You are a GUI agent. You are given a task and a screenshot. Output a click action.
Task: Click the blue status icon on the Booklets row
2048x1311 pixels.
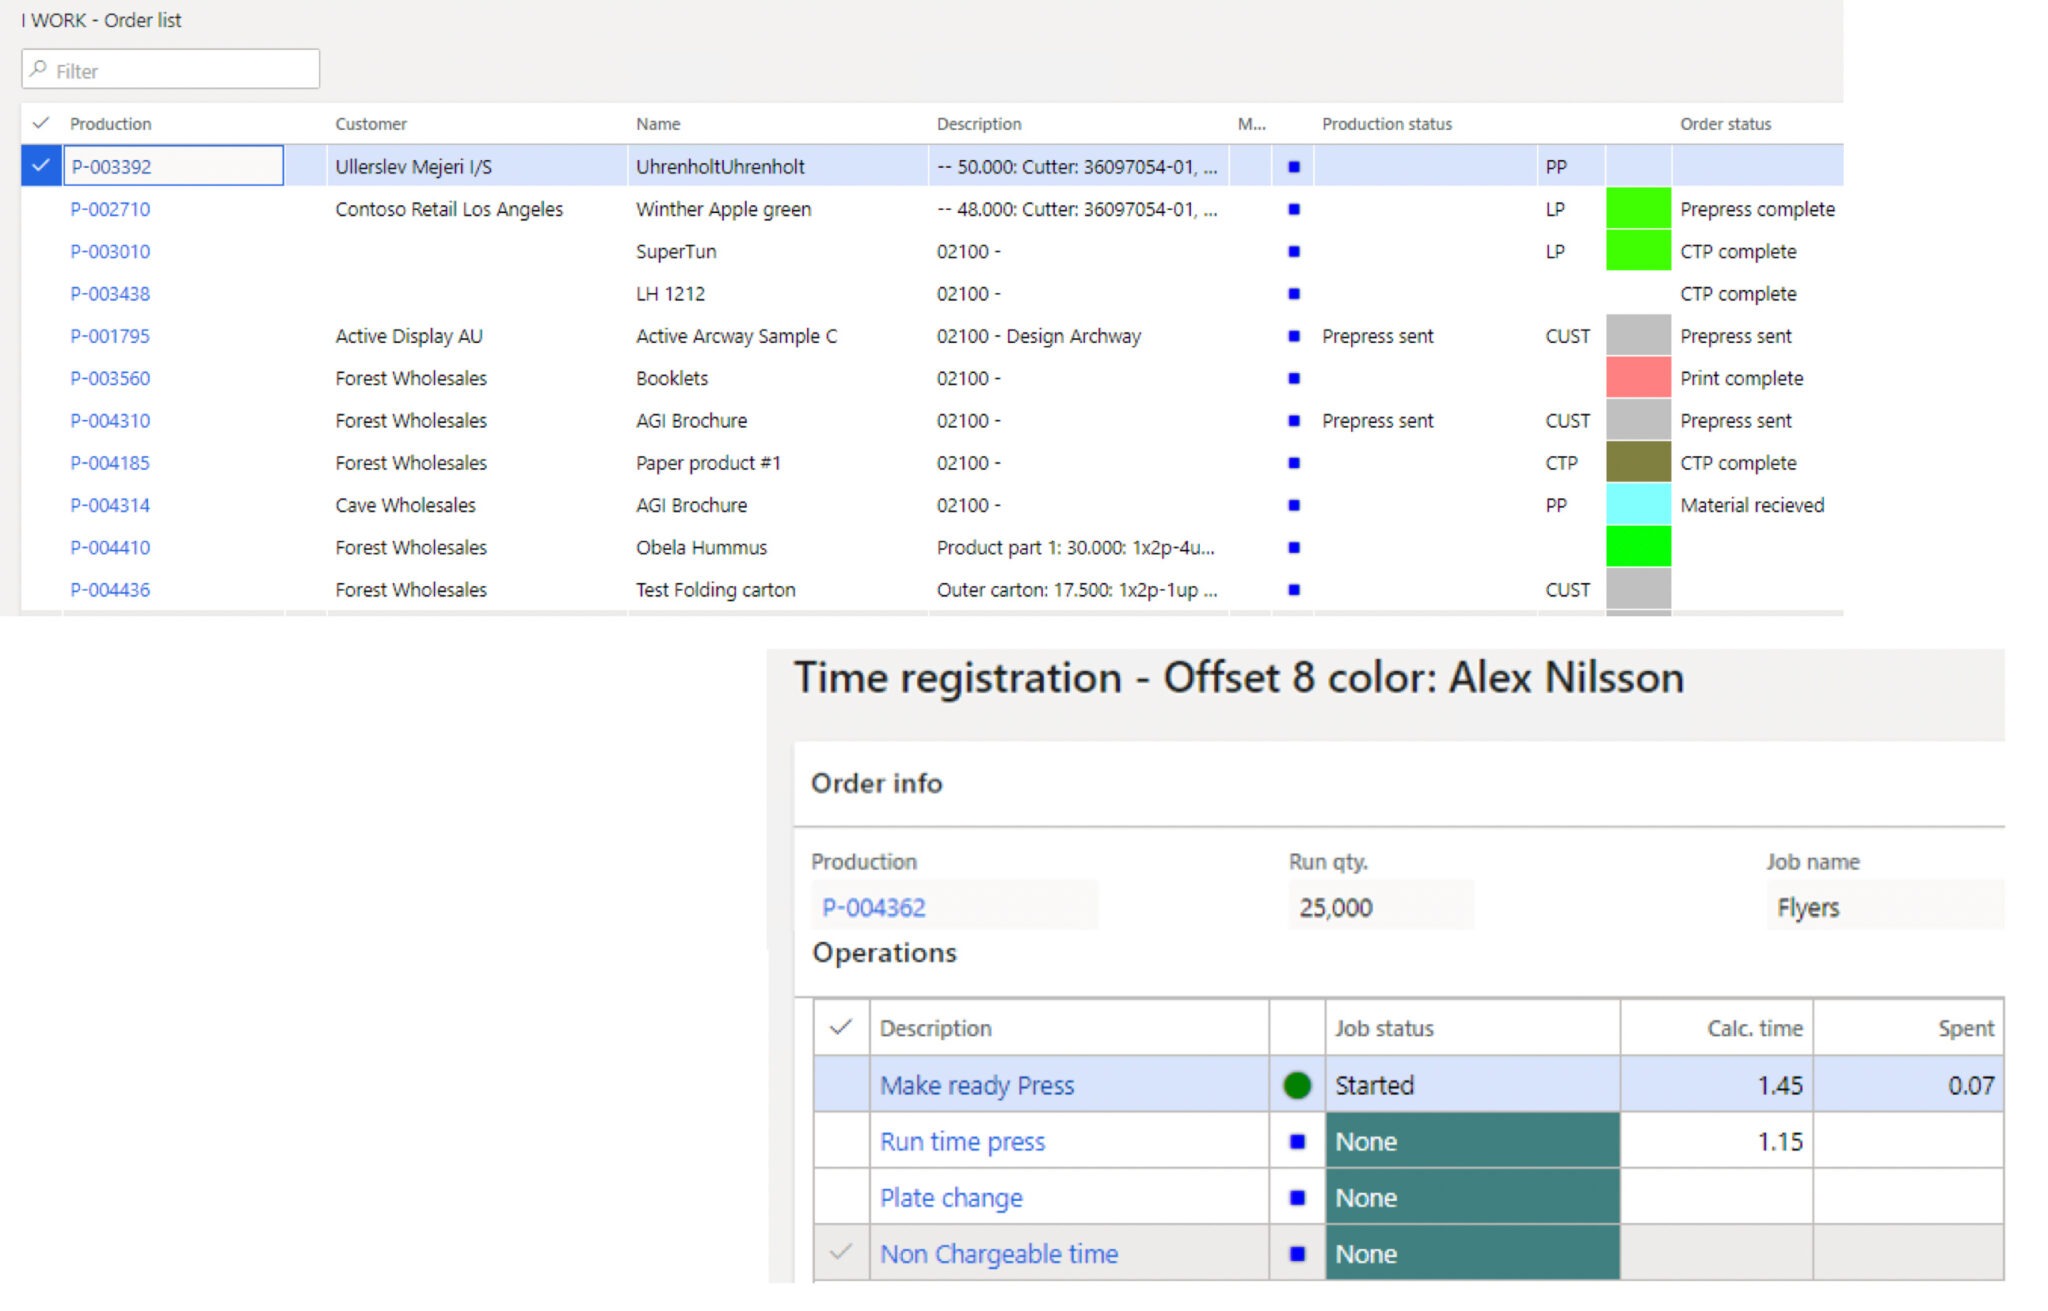click(1295, 378)
